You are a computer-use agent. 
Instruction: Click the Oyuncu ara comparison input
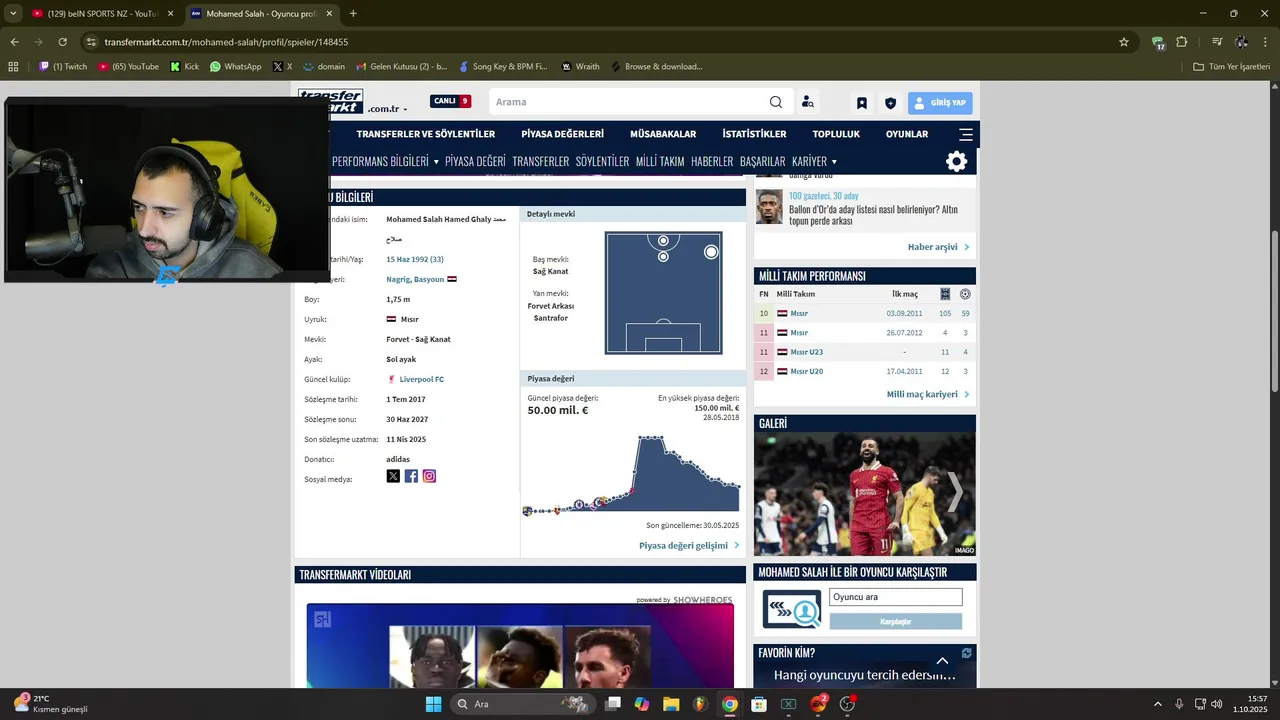[895, 597]
